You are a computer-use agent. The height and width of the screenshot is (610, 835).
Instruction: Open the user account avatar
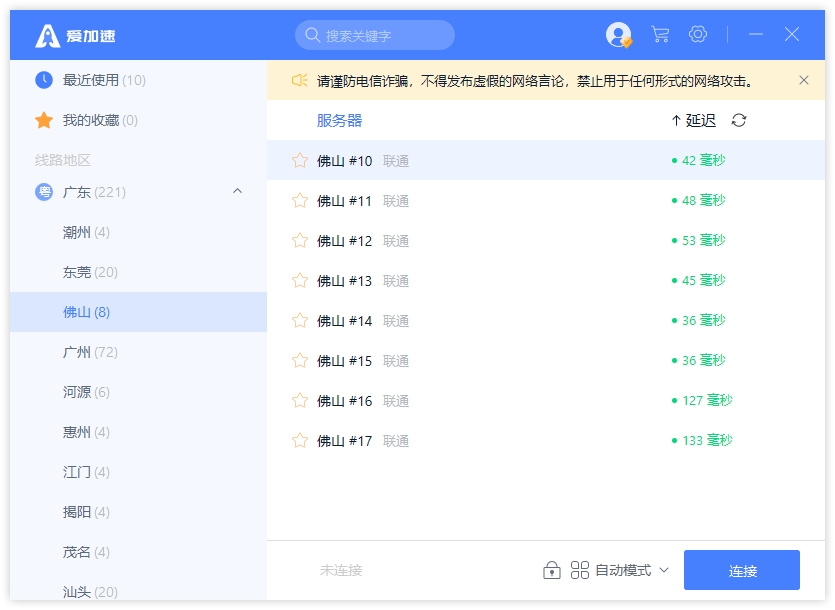[x=619, y=35]
